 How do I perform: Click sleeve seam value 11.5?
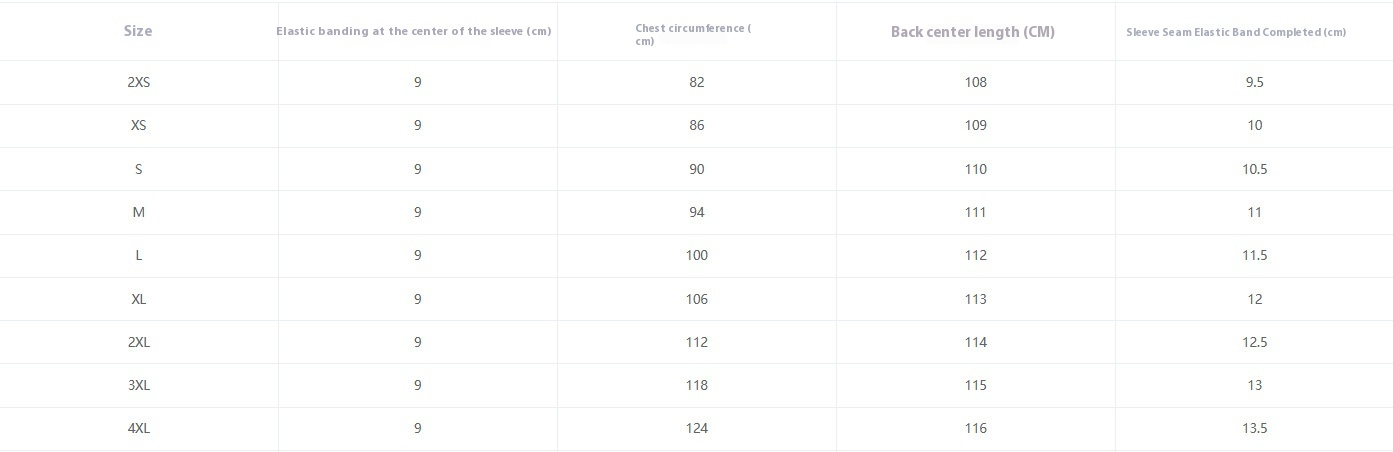tap(1255, 255)
